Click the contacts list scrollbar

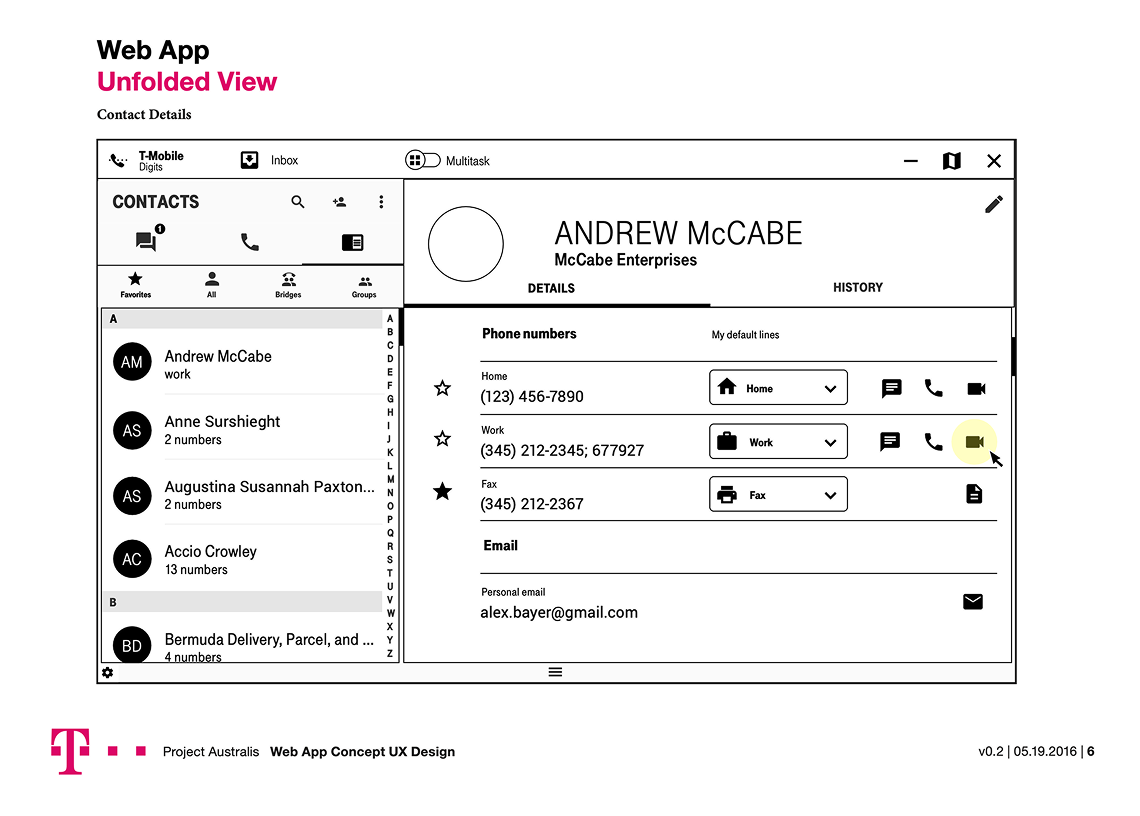coord(400,327)
